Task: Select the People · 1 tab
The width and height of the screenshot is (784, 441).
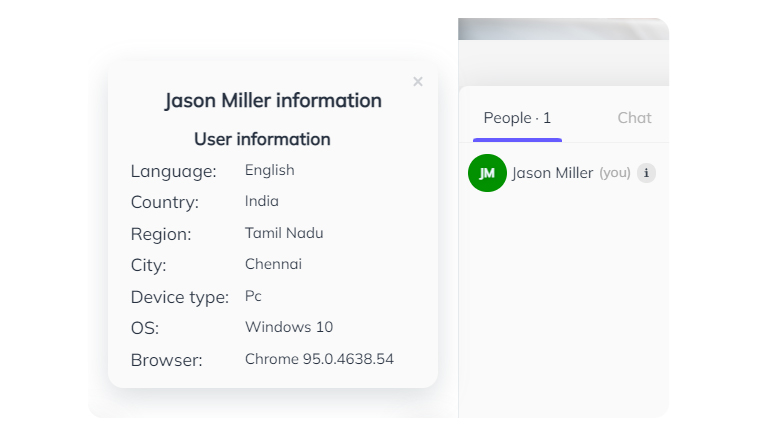Action: tap(517, 118)
